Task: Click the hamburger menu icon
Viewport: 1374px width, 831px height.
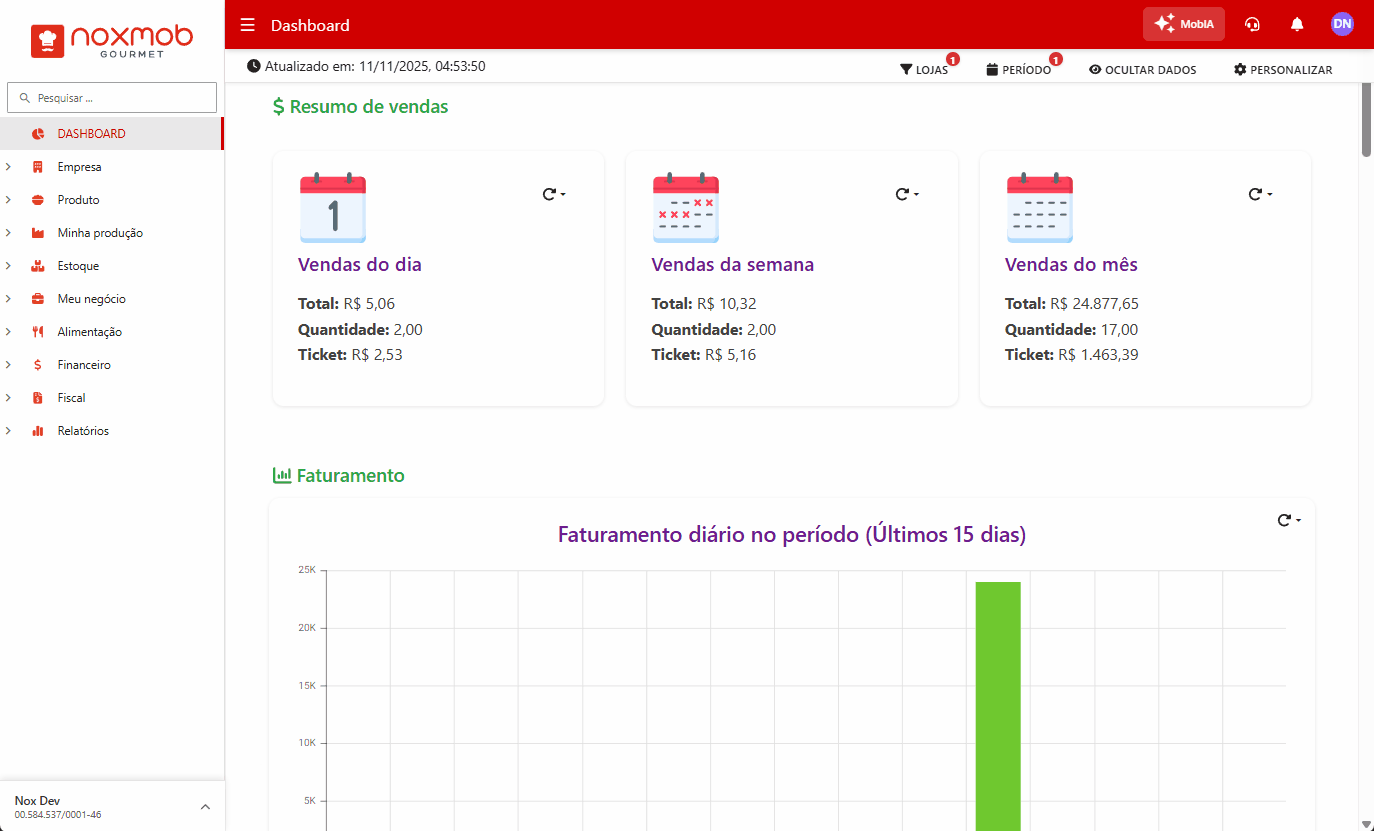Action: click(248, 25)
